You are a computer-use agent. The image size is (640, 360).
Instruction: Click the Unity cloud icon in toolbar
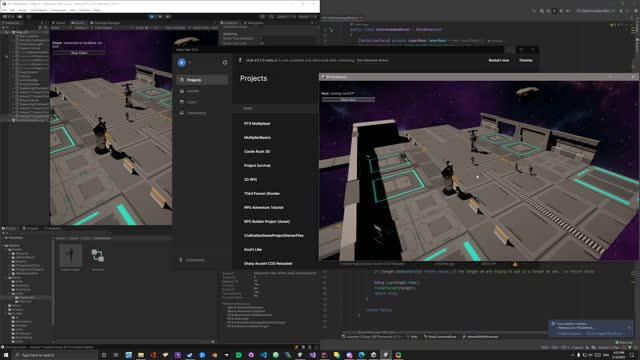[x=20, y=17]
